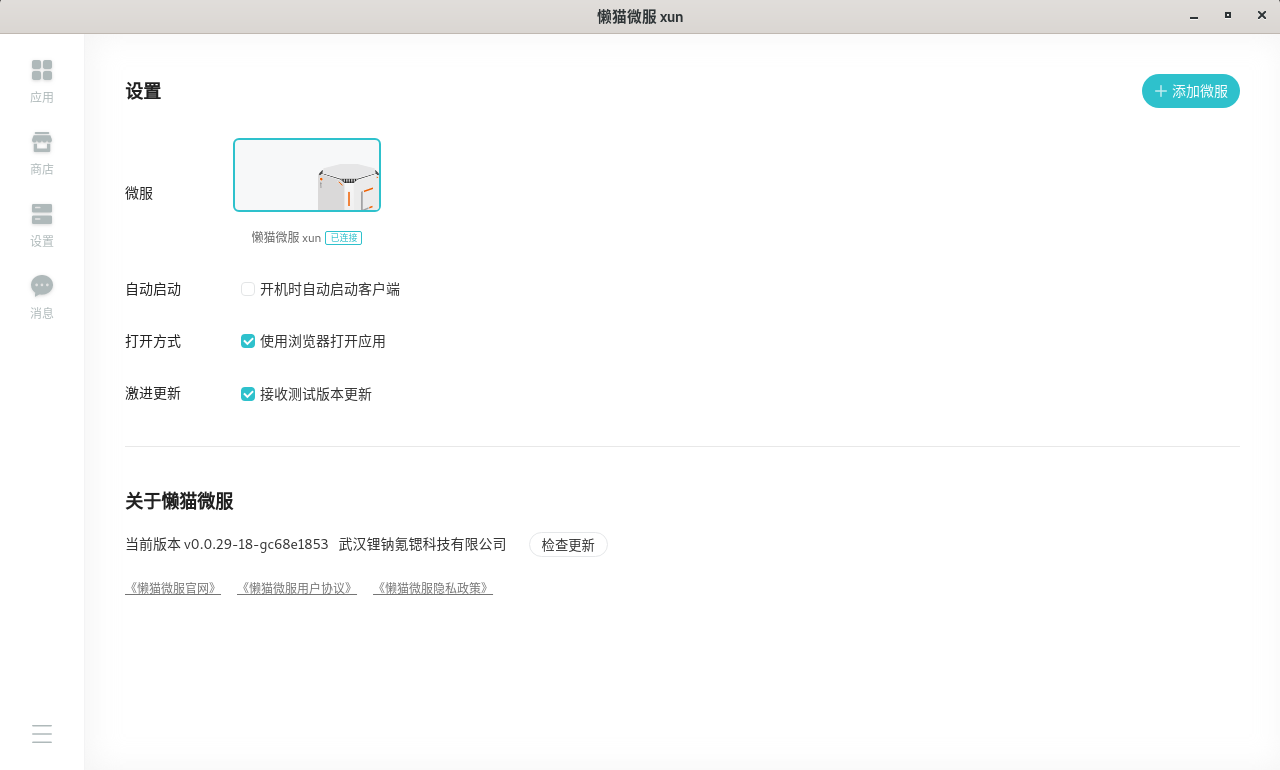Open the 《懒猫微服隐私政策》 link
This screenshot has height=770, width=1280.
pos(433,588)
